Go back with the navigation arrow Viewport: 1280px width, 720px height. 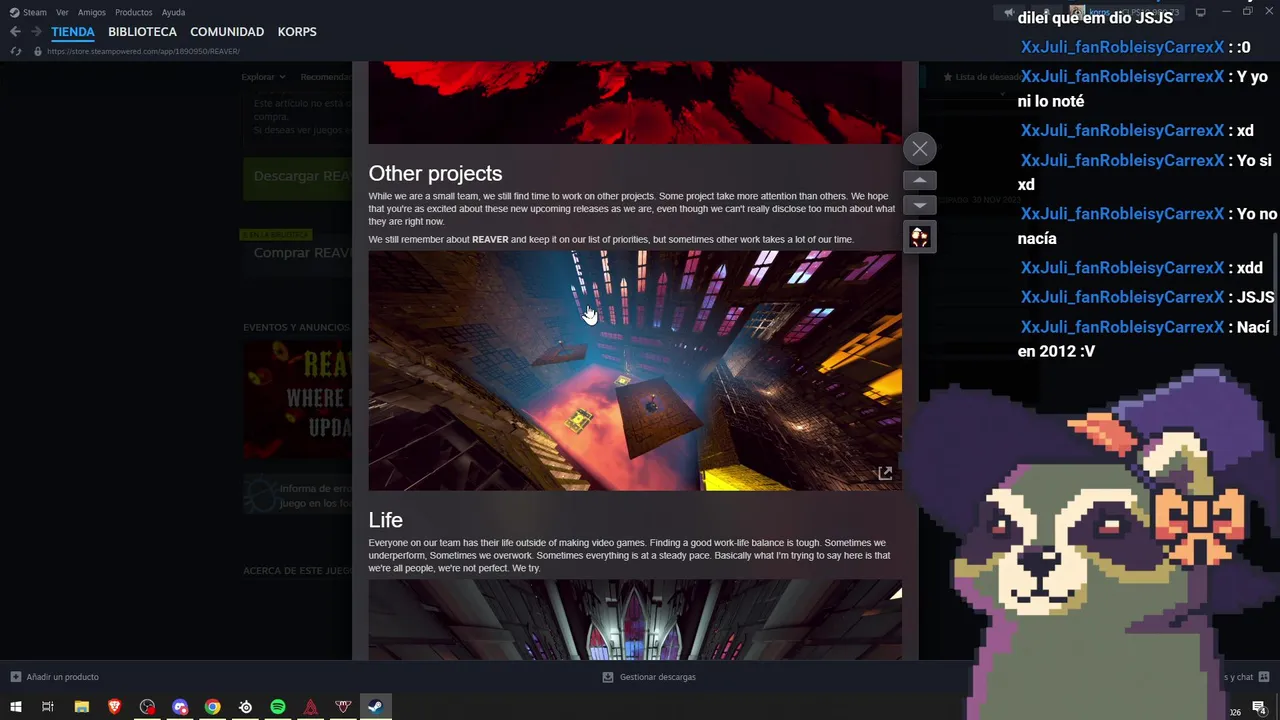tap(15, 32)
